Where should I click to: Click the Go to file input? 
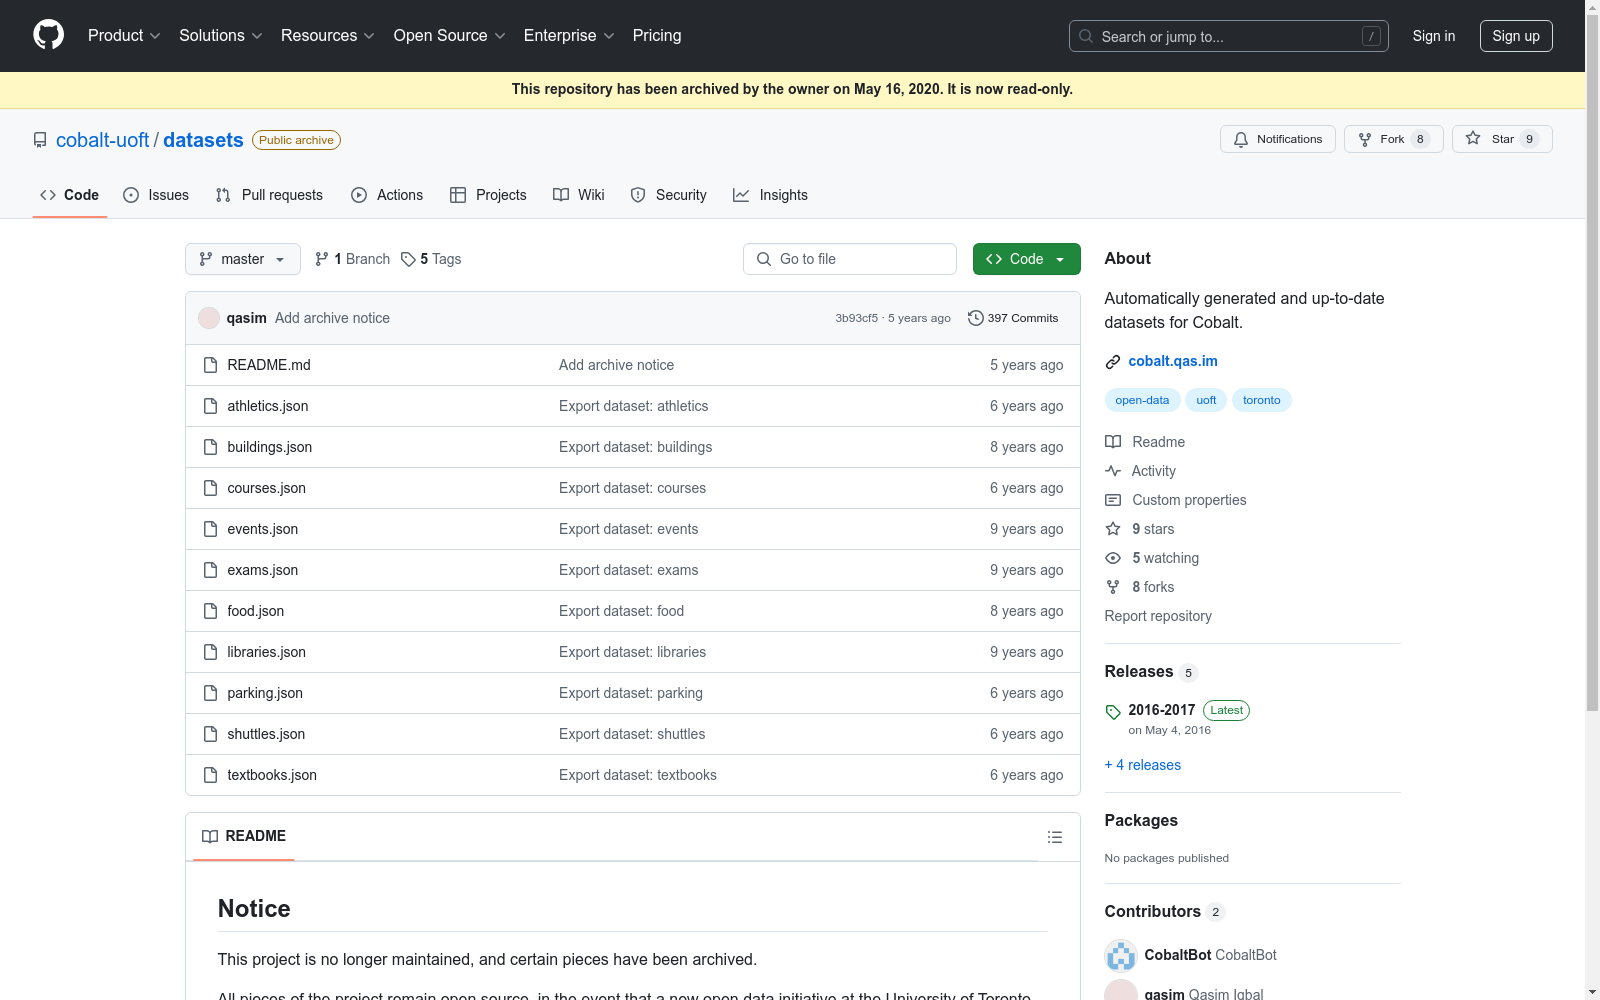[x=850, y=259]
